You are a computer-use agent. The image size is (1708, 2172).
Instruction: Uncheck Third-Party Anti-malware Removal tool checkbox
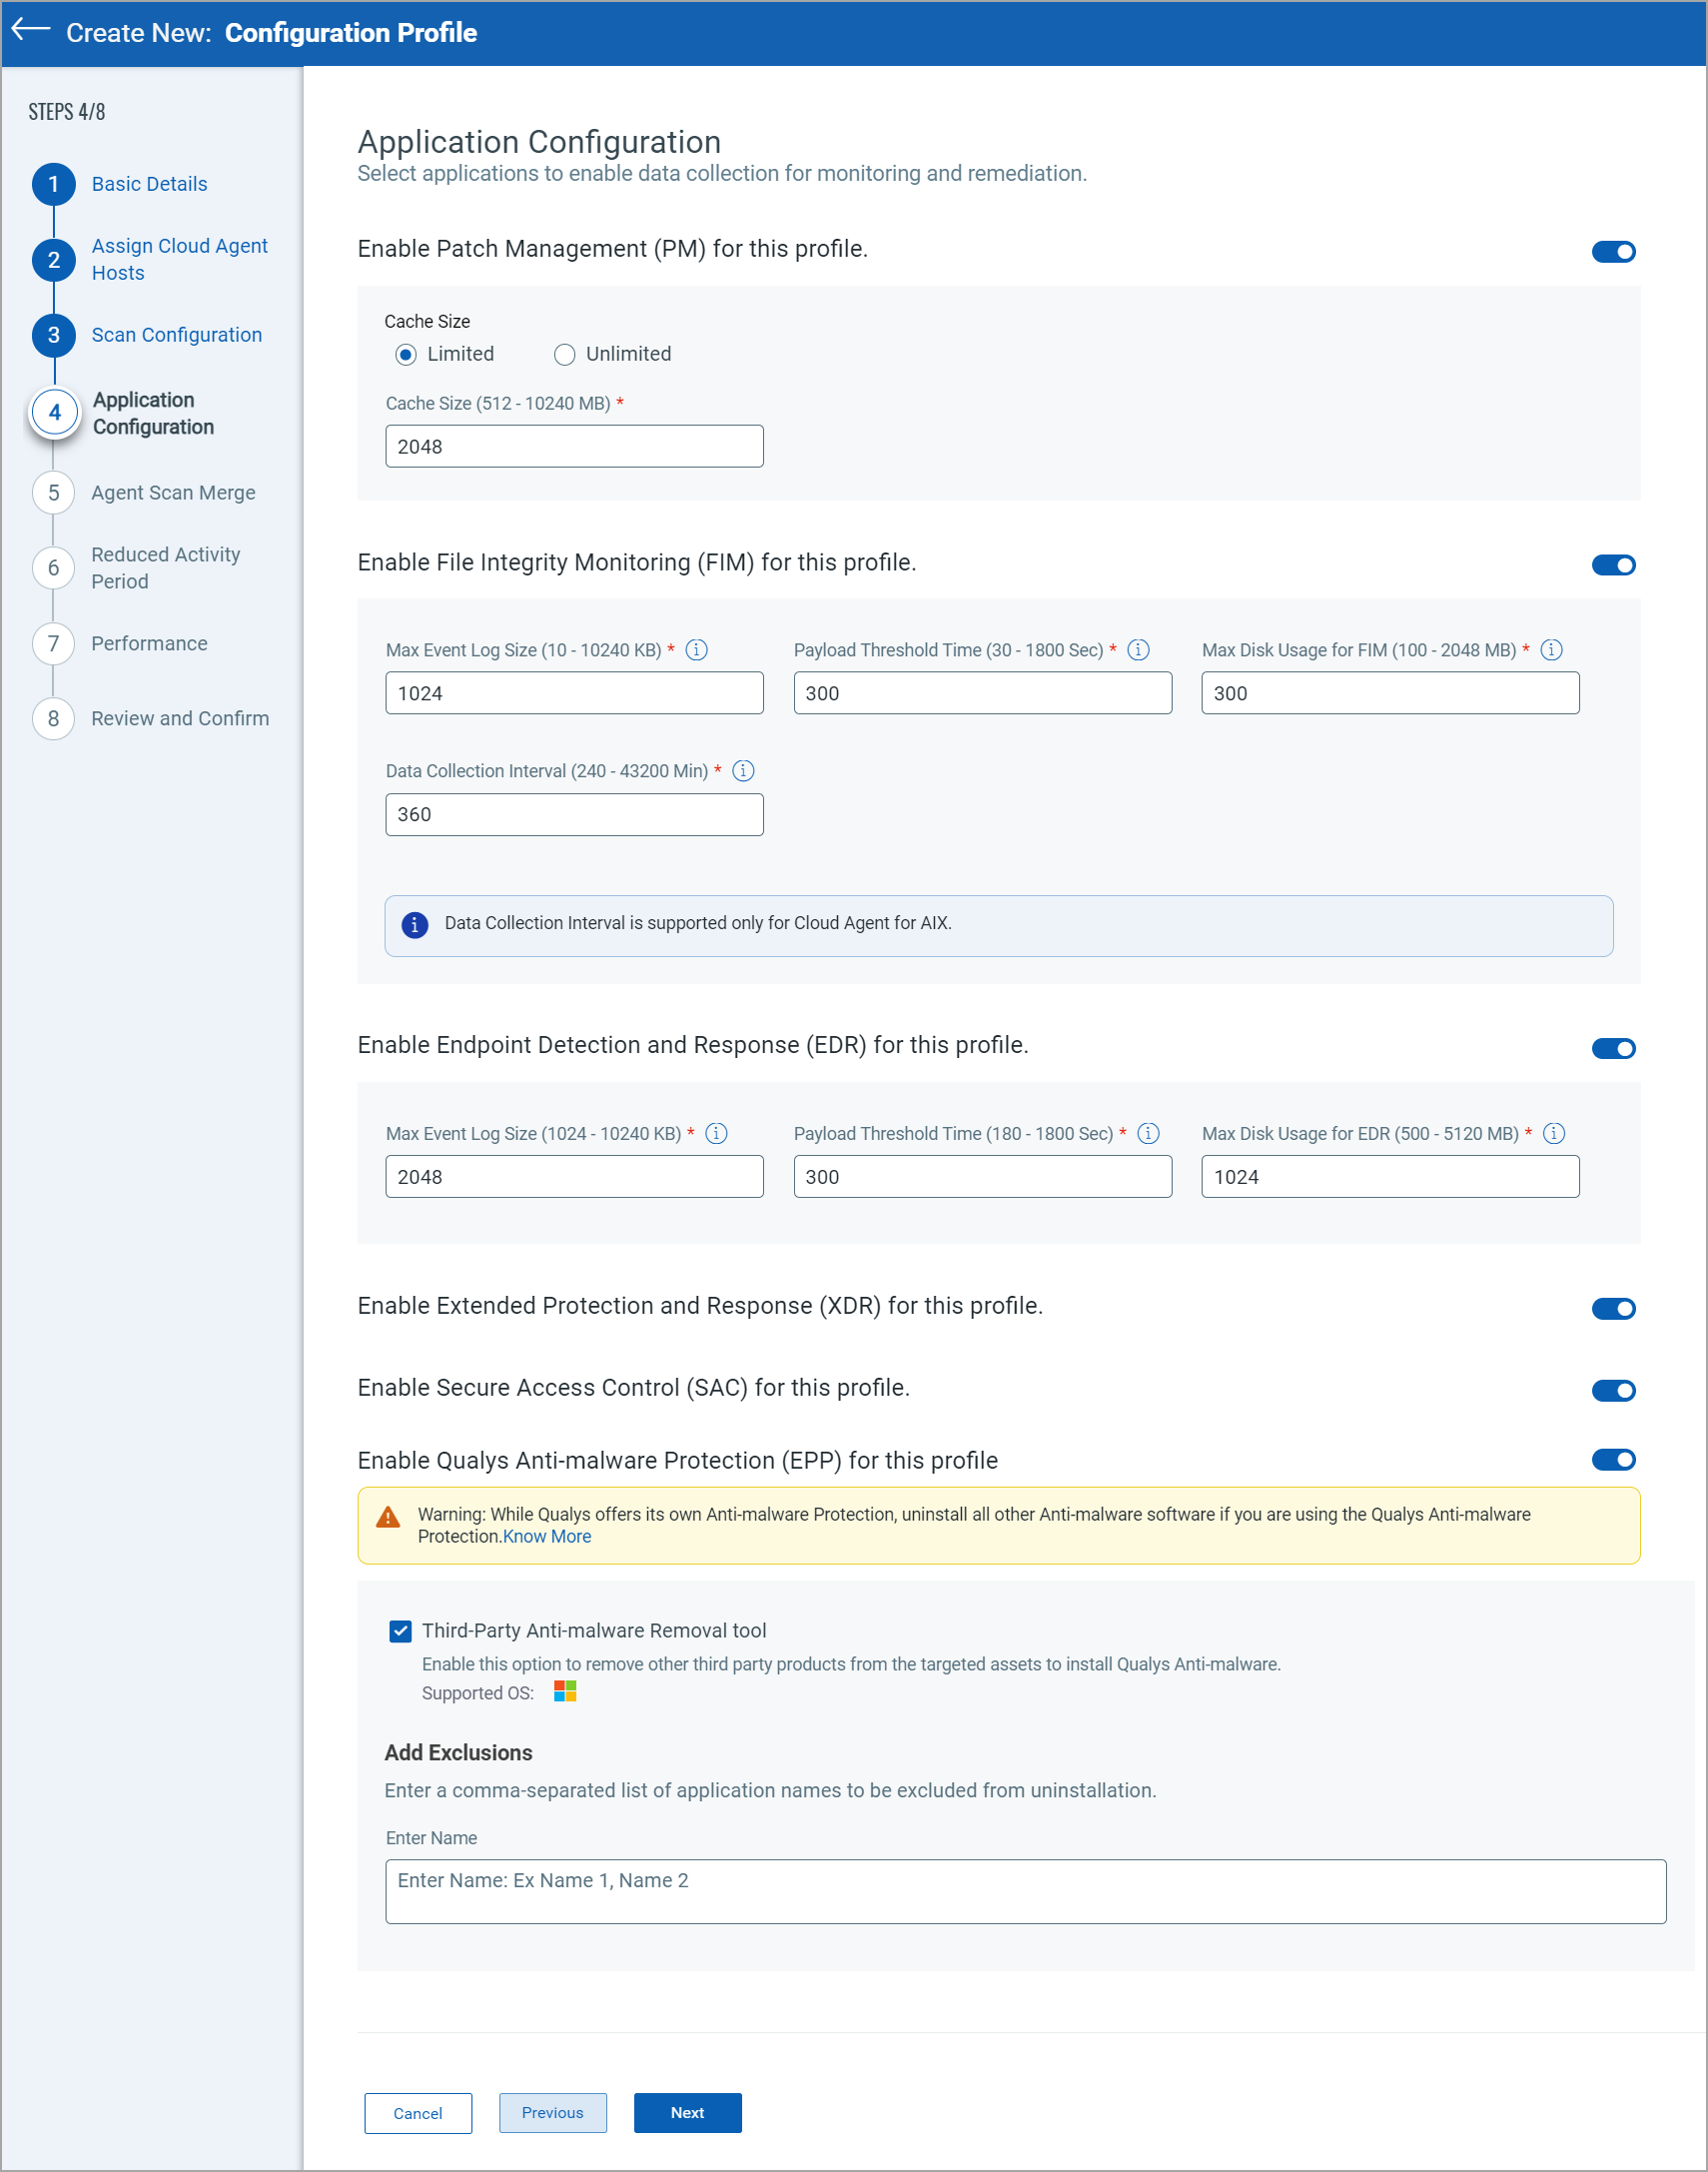coord(400,1631)
